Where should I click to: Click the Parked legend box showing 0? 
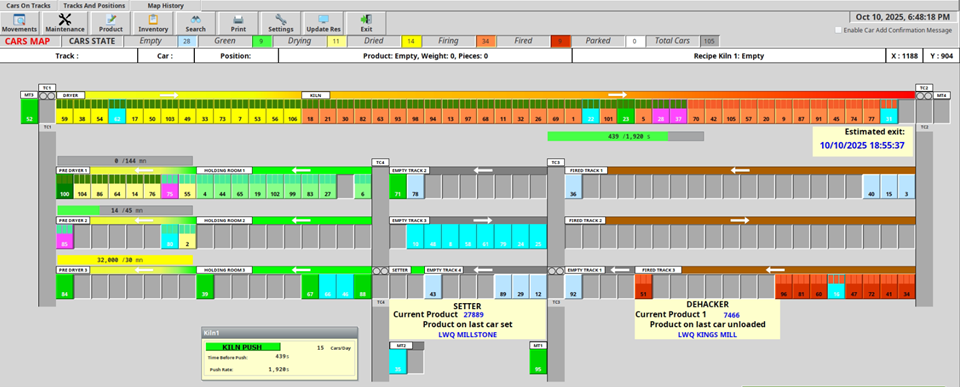[635, 41]
